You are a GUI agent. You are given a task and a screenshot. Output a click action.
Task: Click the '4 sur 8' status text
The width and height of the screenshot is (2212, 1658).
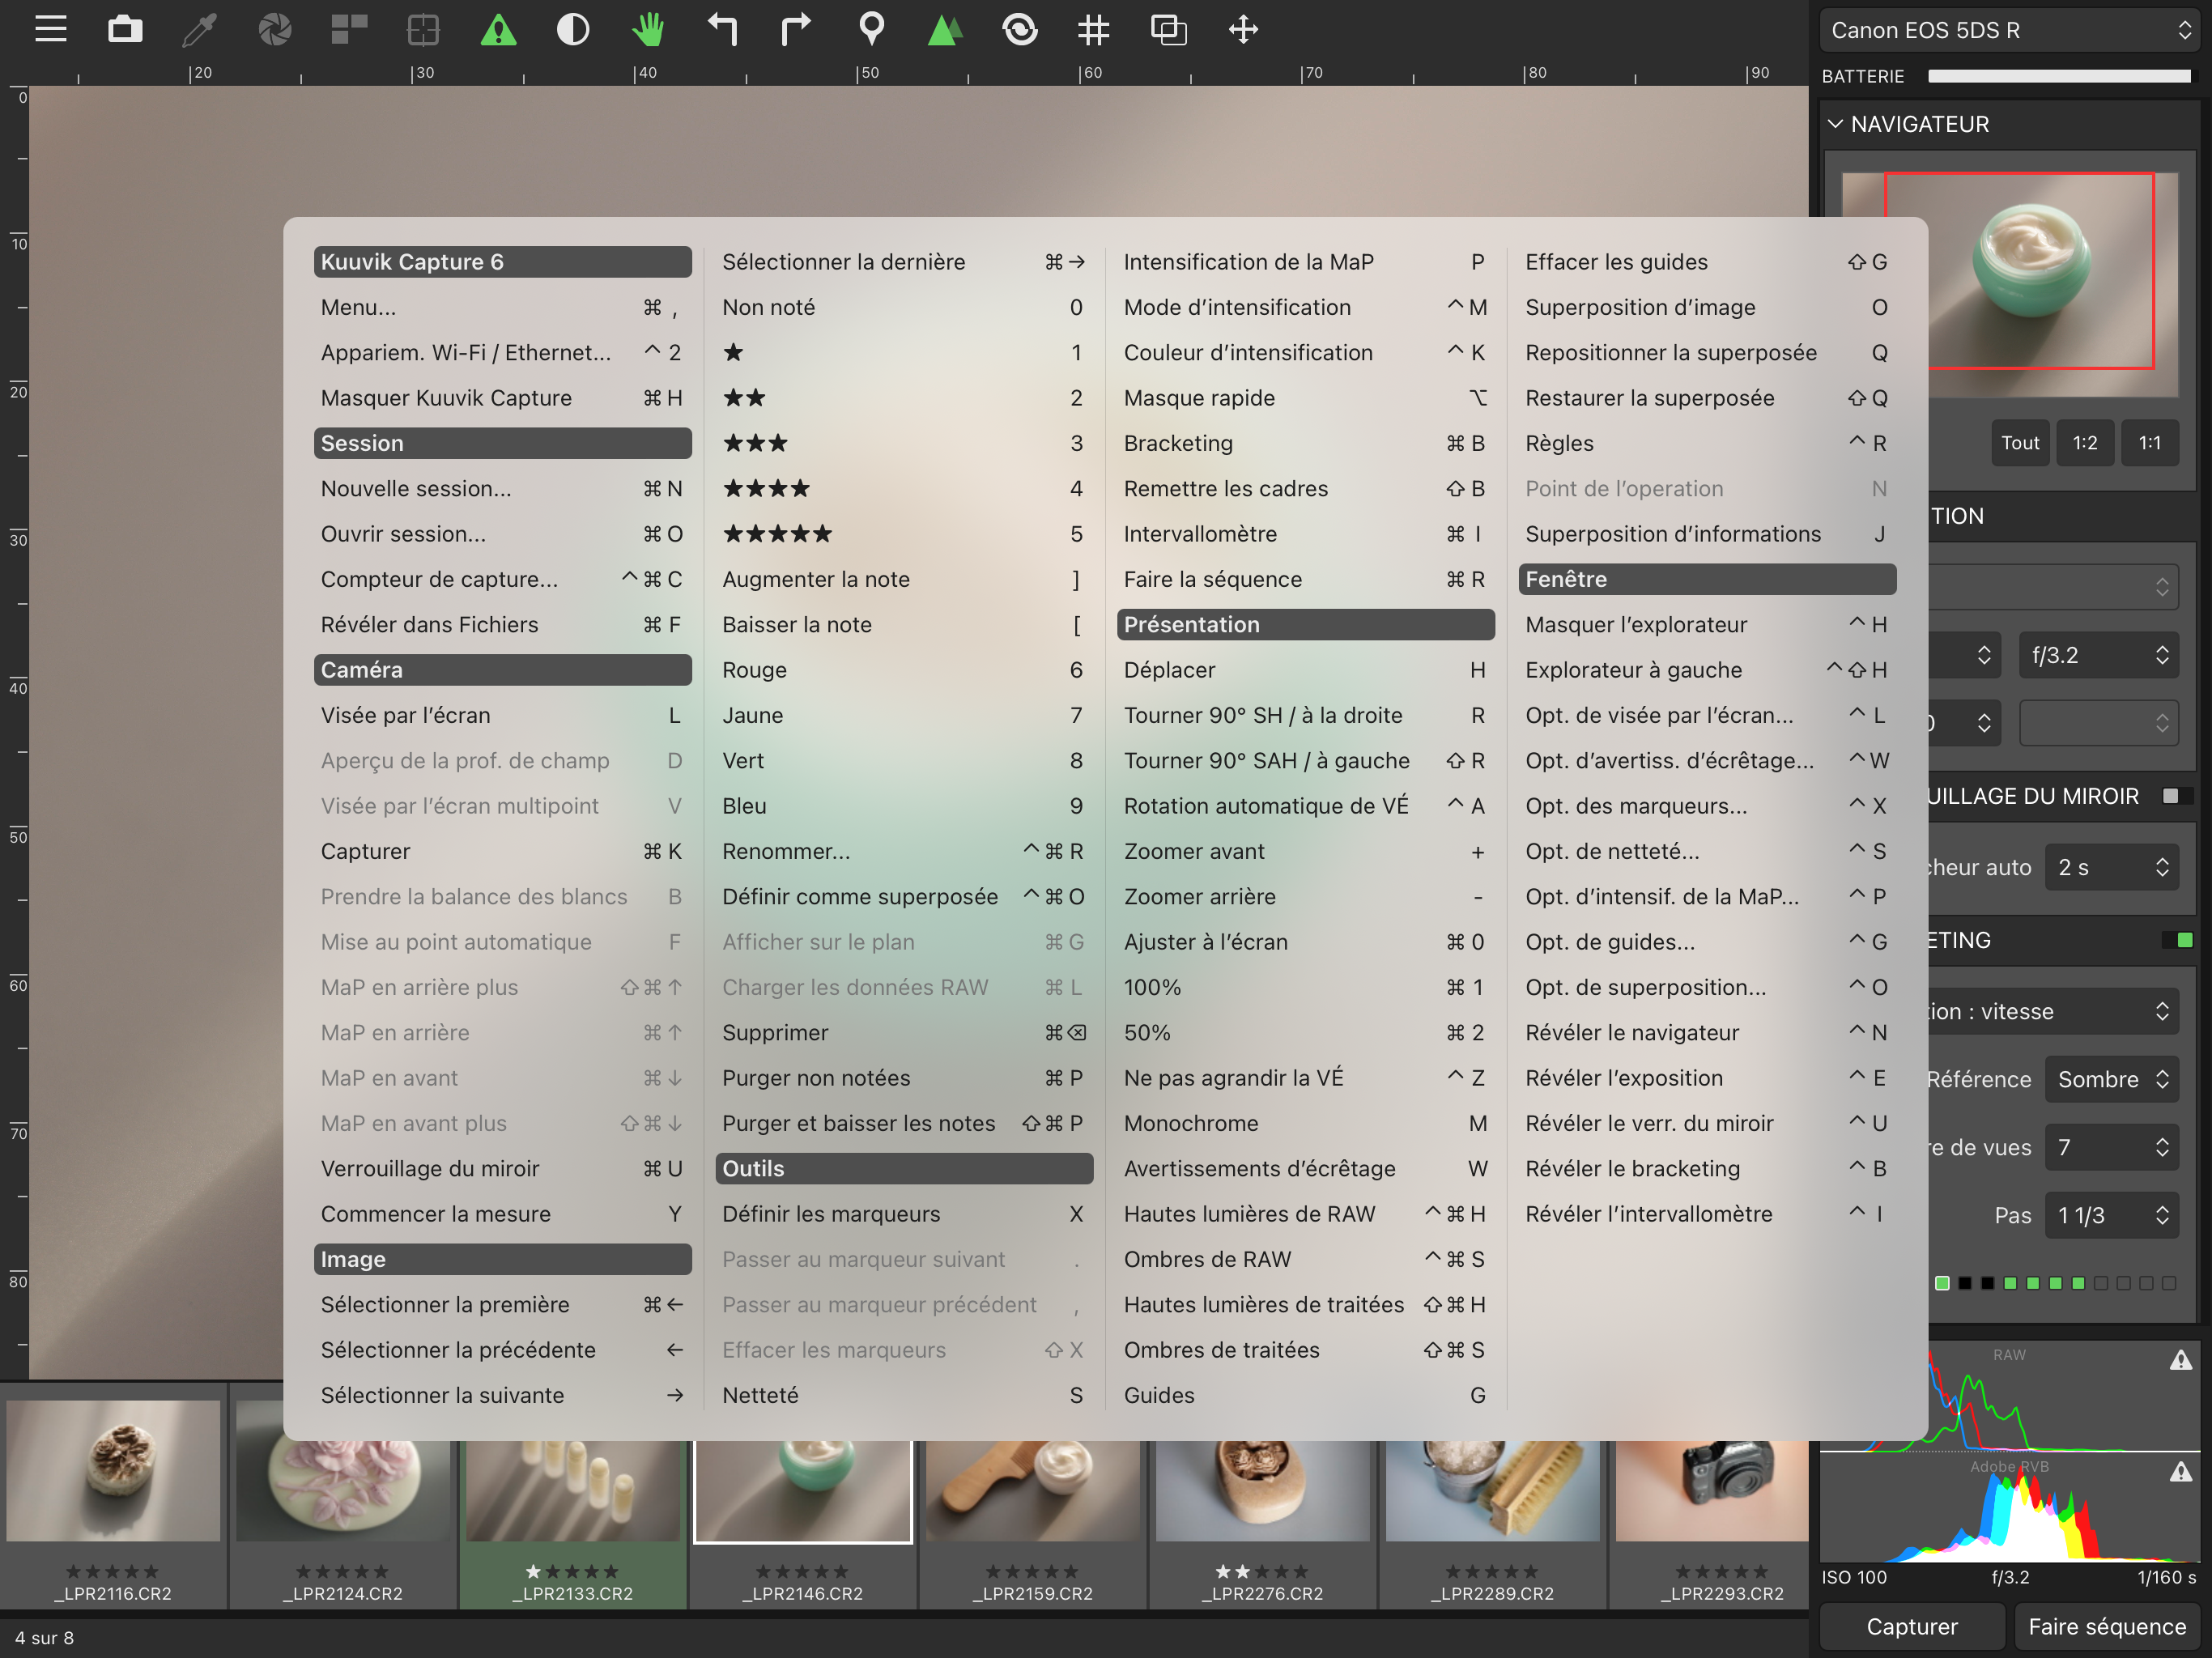click(44, 1638)
